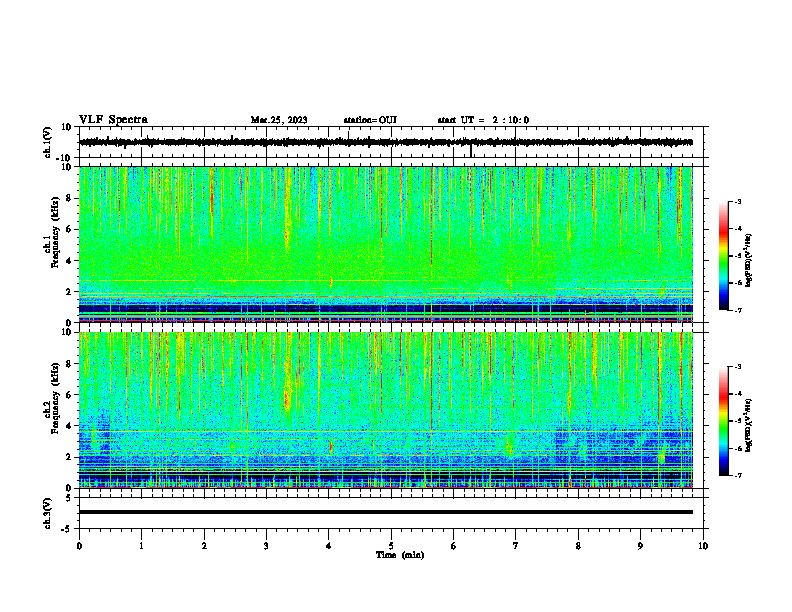Click the ch.1 spectrogram red burst near minute 4

pyautogui.click(x=331, y=282)
